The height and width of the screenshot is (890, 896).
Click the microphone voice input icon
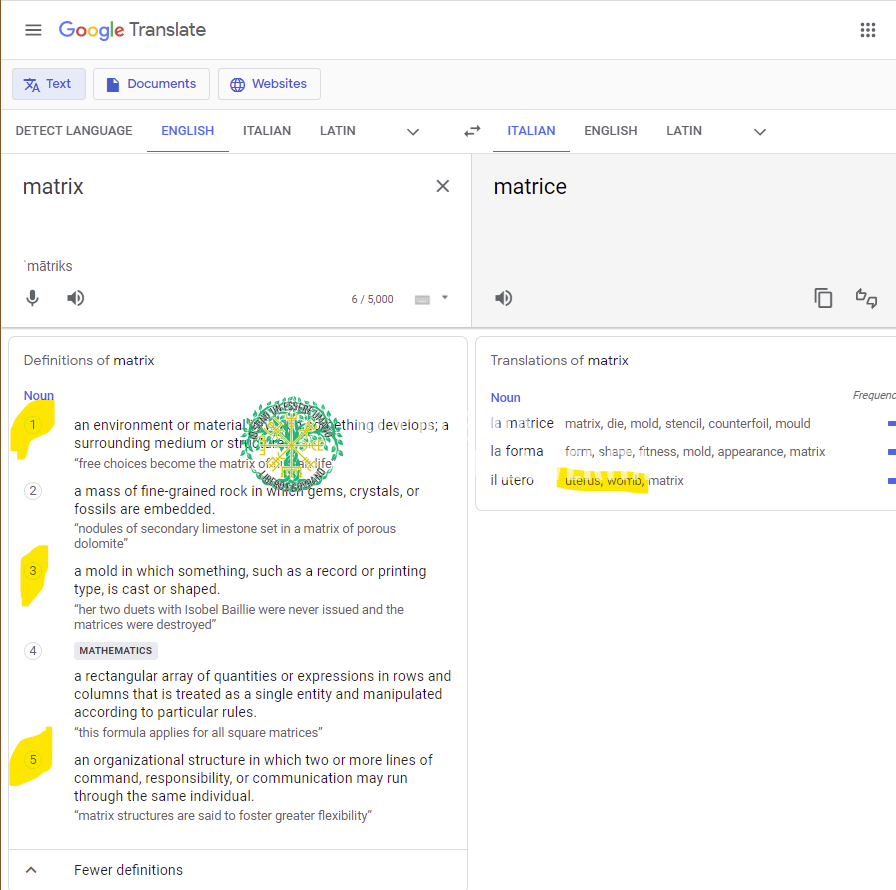[33, 298]
